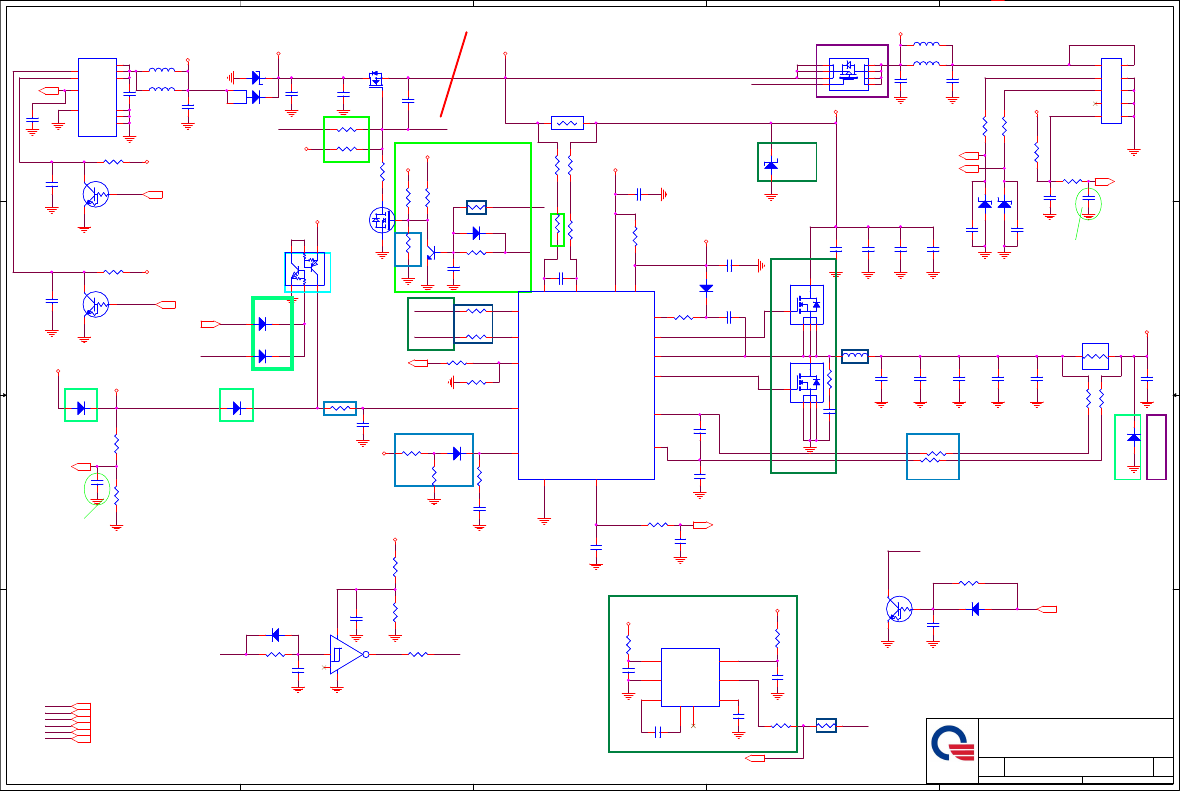This screenshot has width=1180, height=791.
Task: Select the Zener diode in the green box below the long resistor rail
Action: click(771, 165)
